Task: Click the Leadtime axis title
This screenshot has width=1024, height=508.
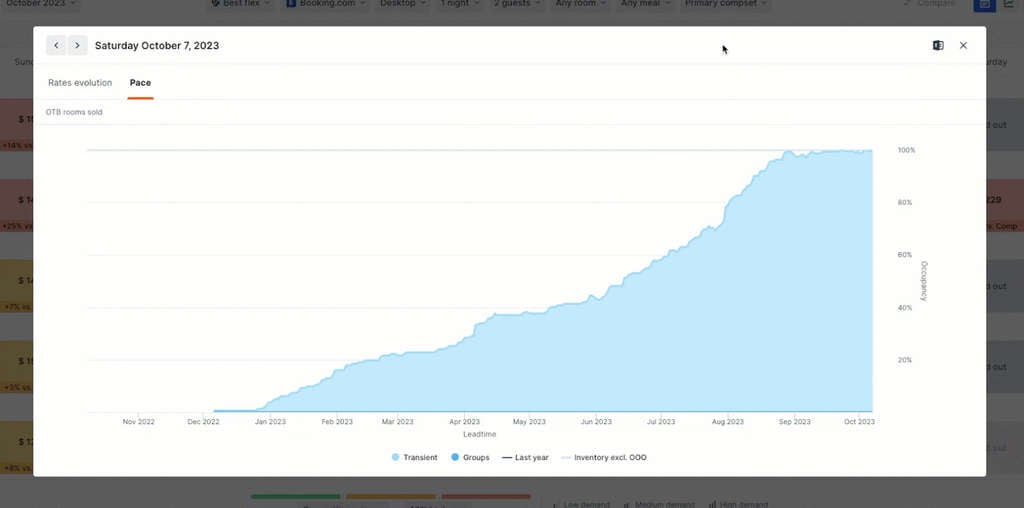Action: pos(479,434)
